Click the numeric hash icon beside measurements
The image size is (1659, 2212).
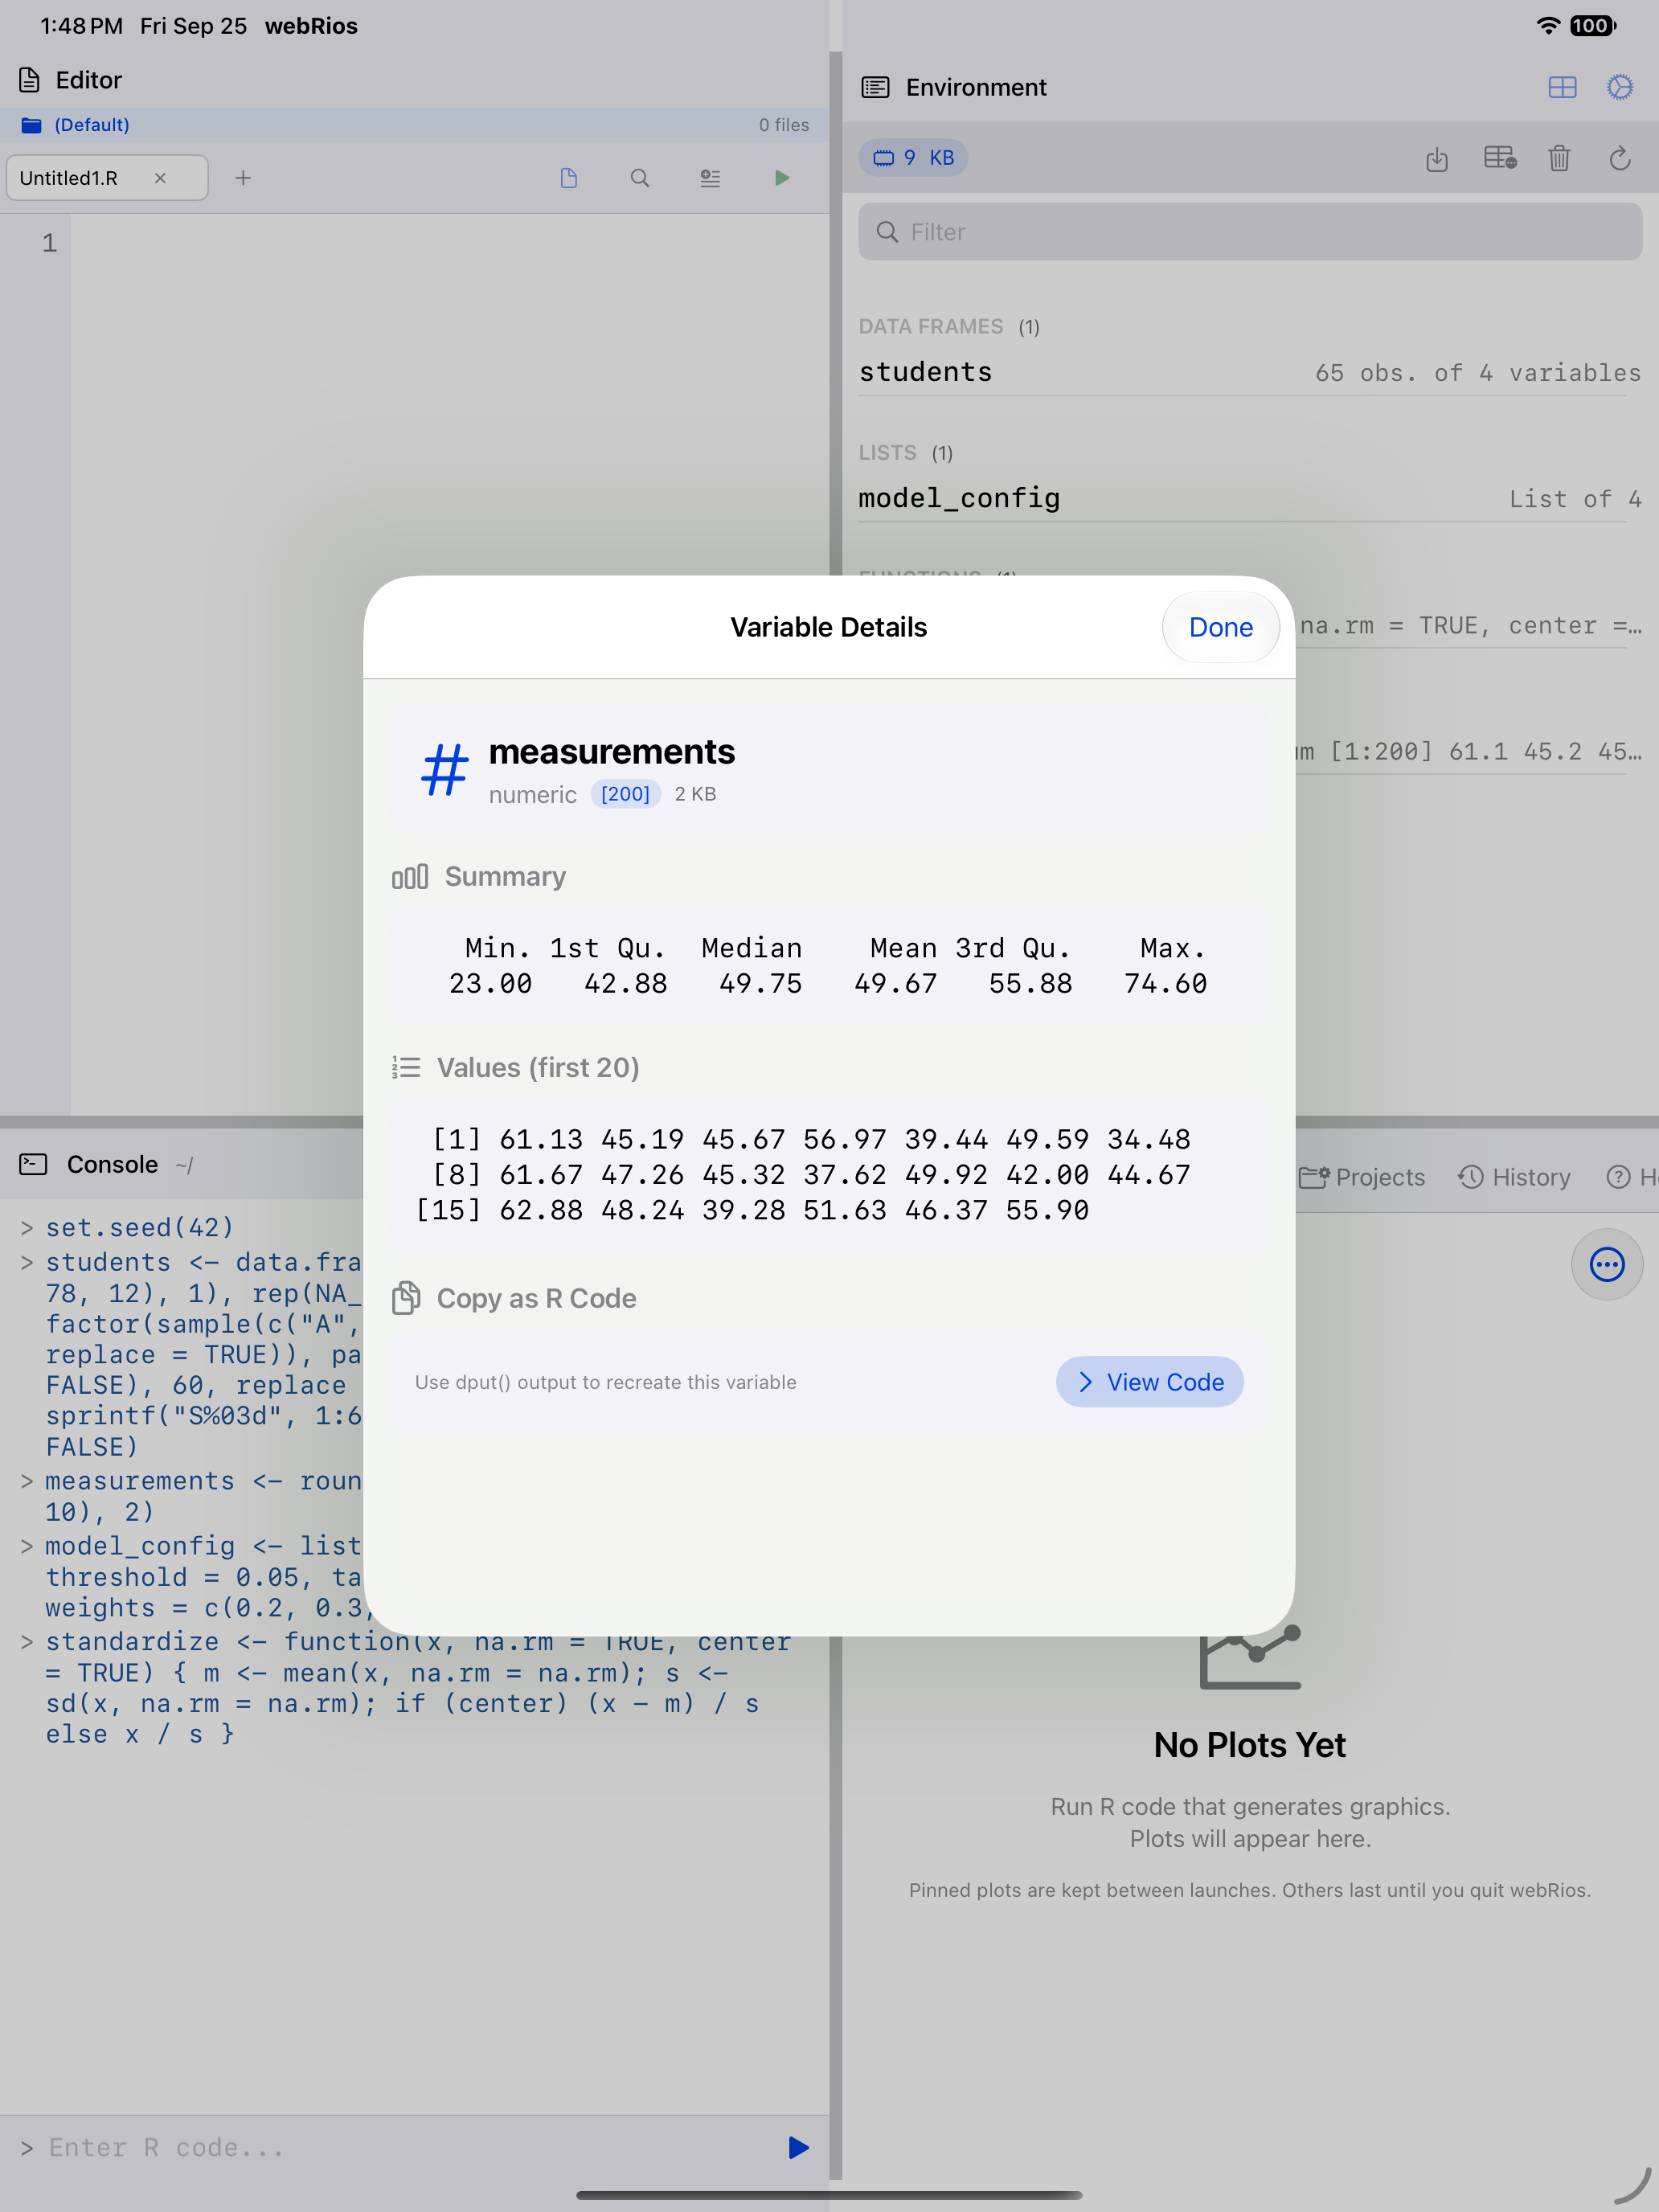[445, 770]
